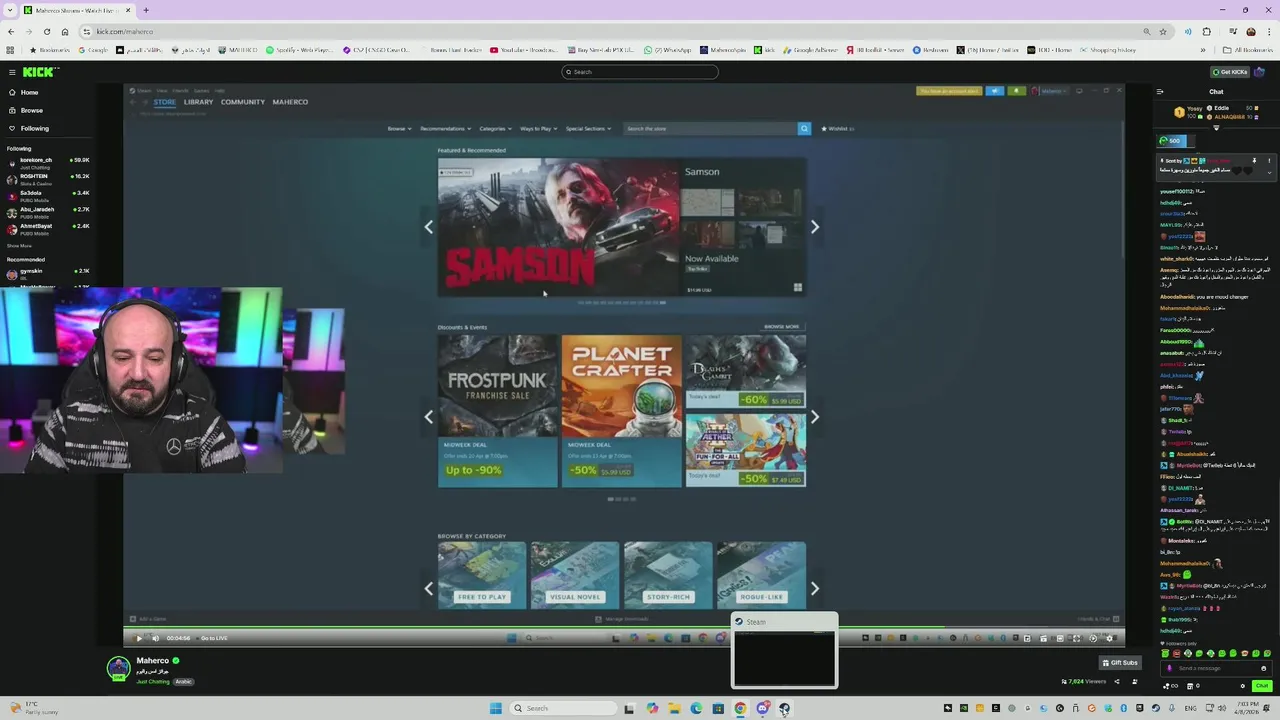Open Special Sections dropdown
Screen dimensions: 1280x720
(588, 128)
